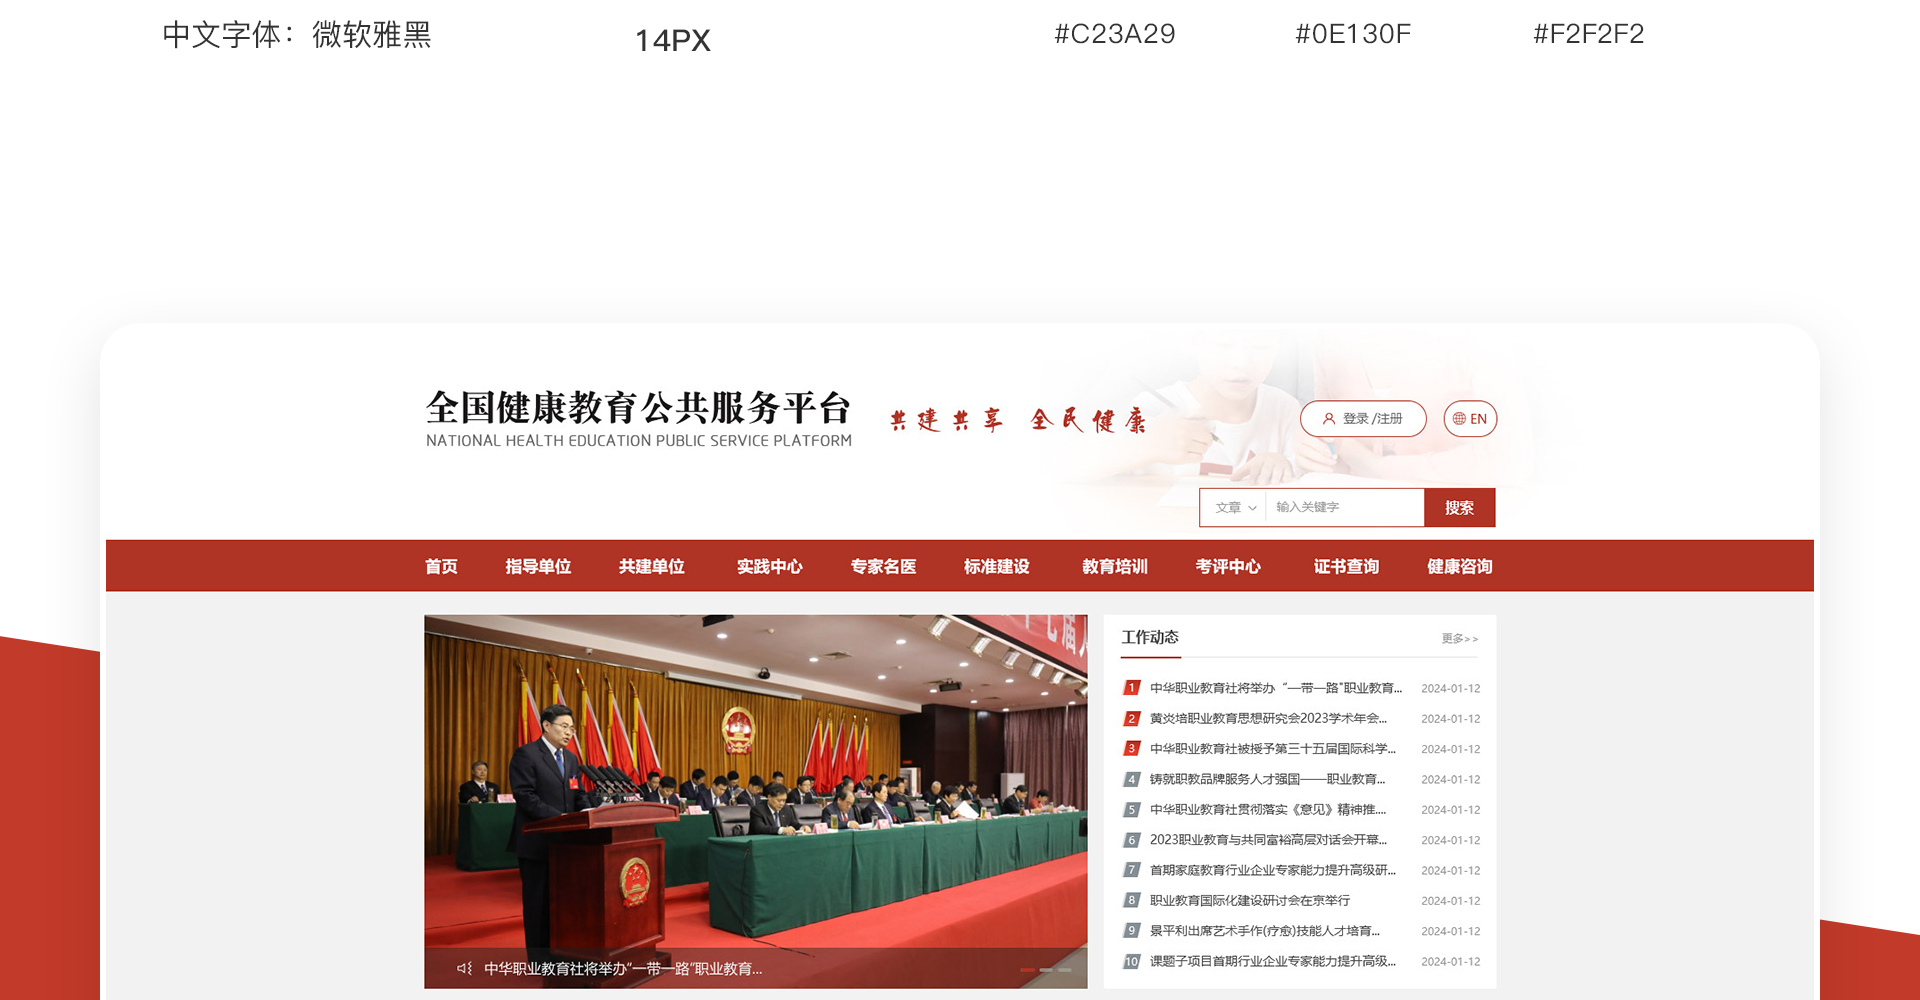Go to 专家名医 in the navigation bar
The height and width of the screenshot is (1000, 1920).
pos(882,566)
